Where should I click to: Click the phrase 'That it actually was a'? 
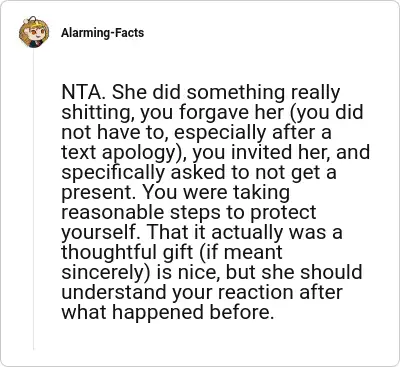[244, 233]
